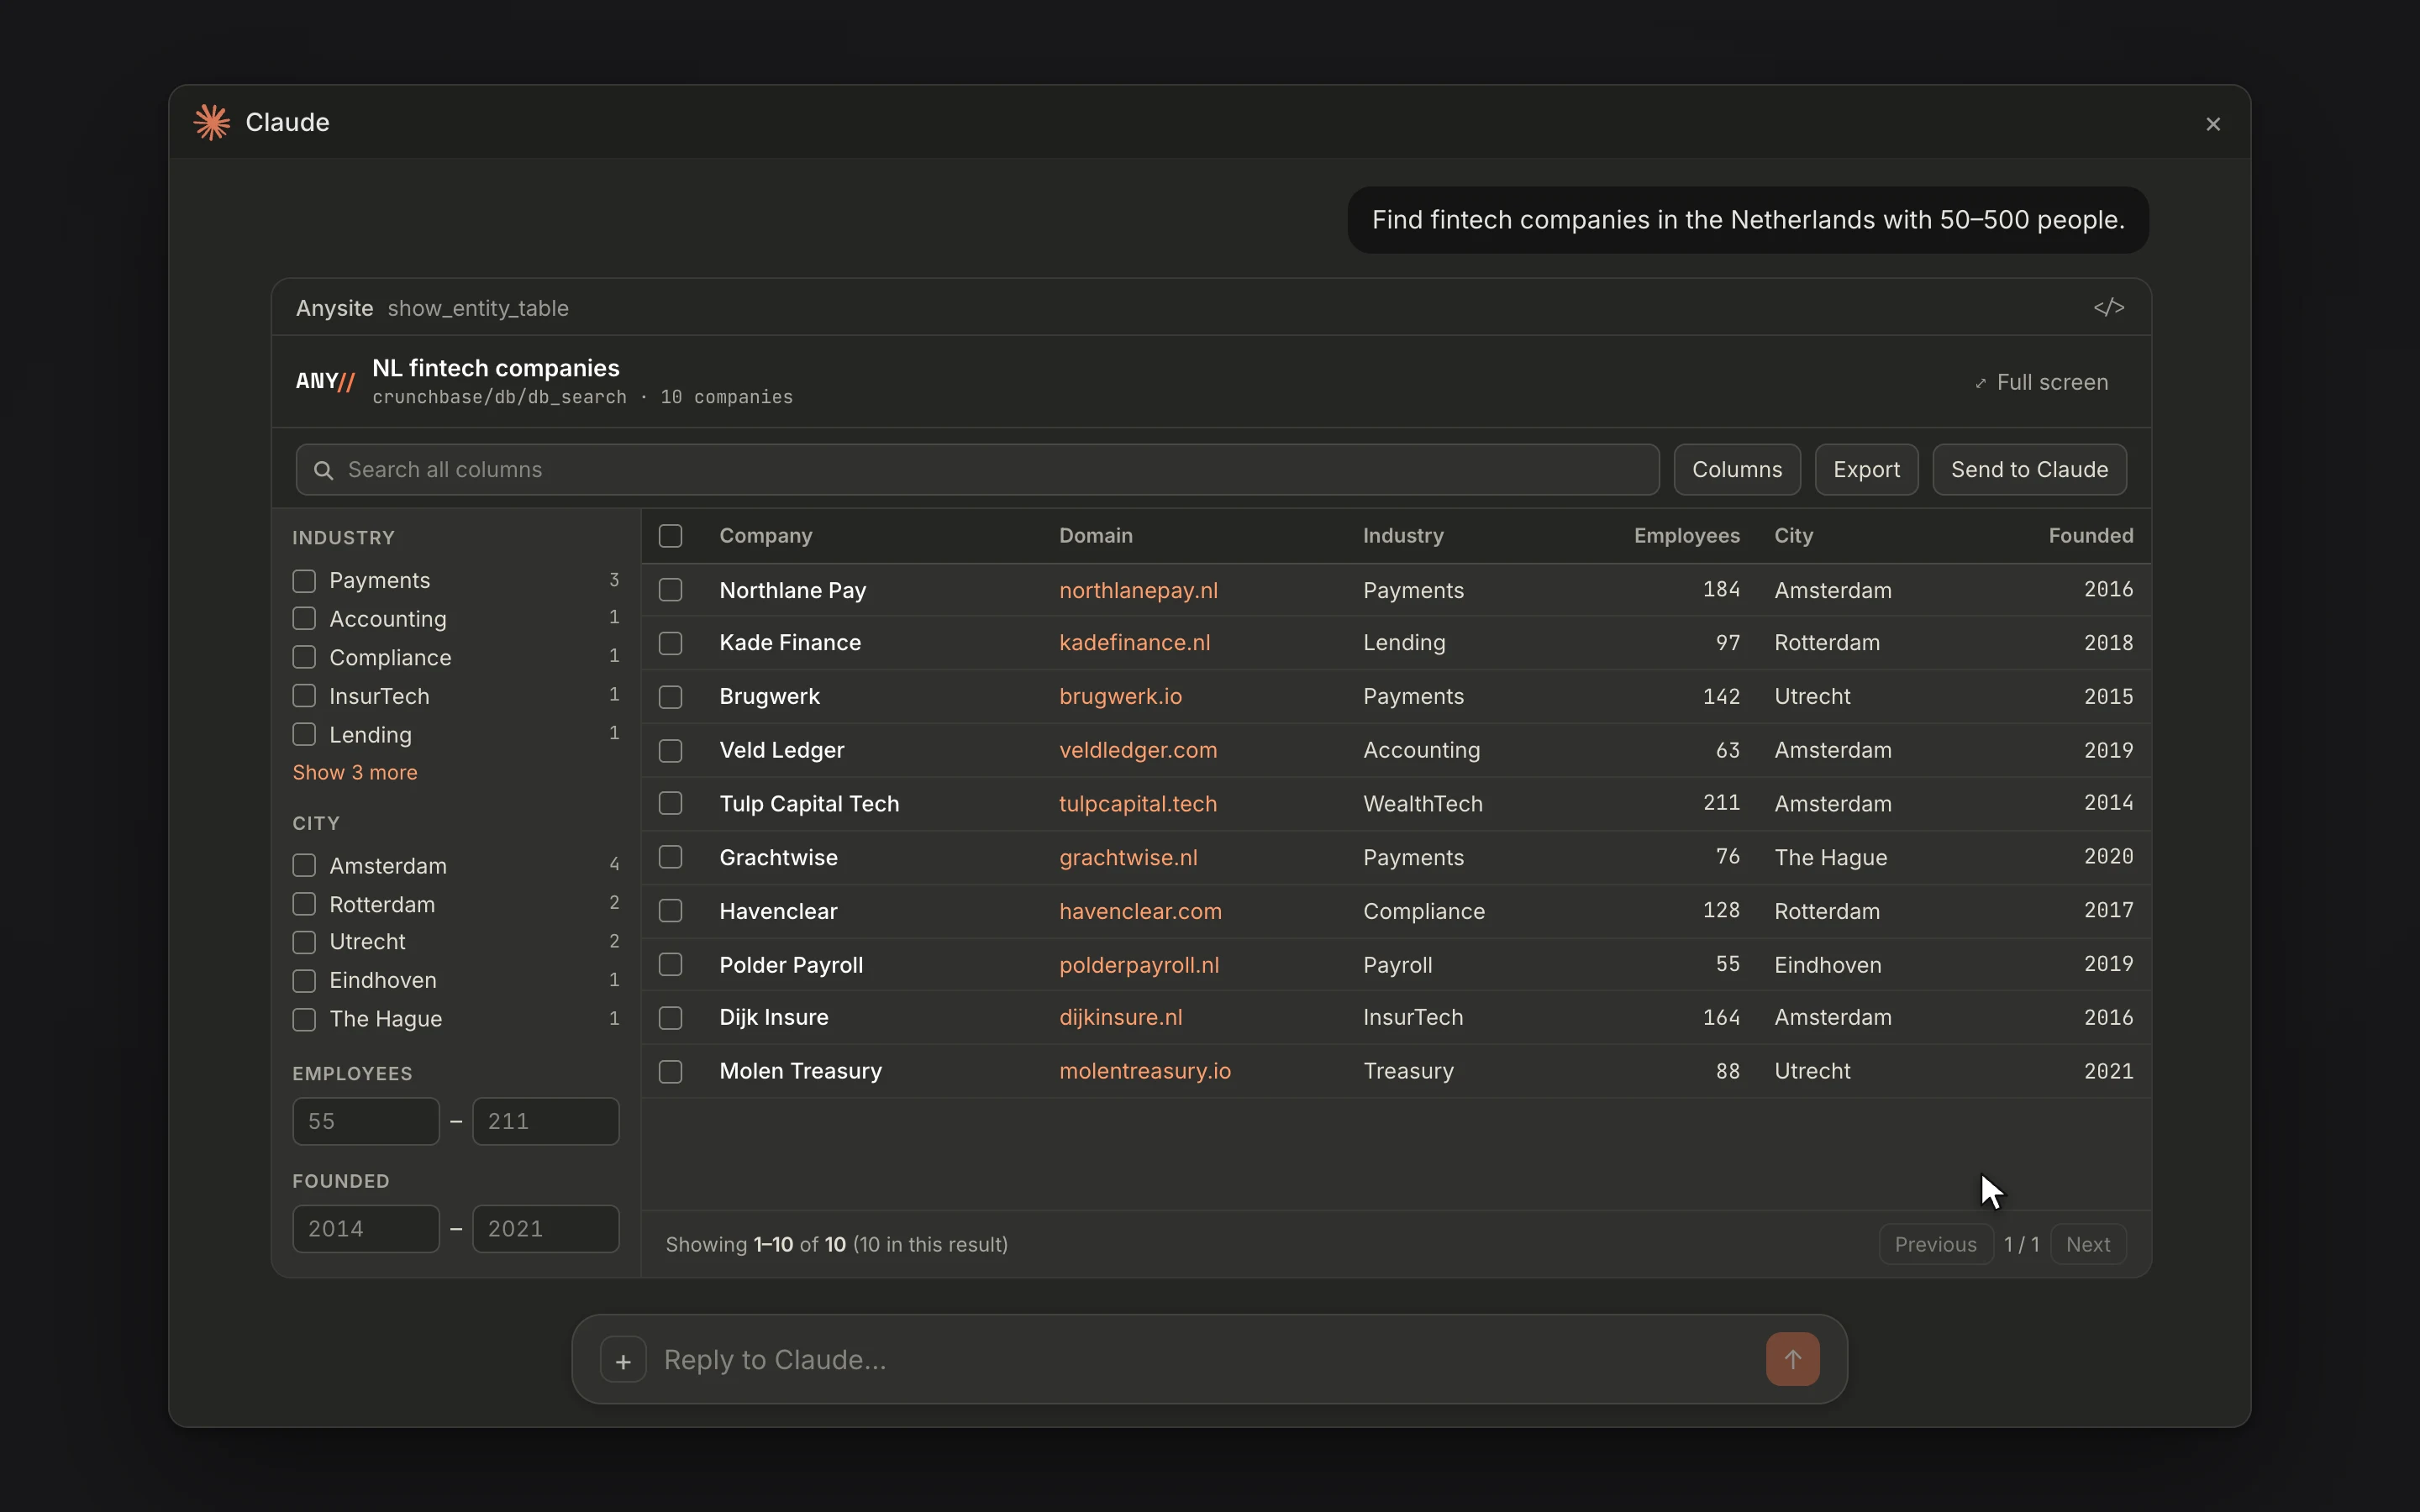The height and width of the screenshot is (1512, 2420).
Task: Click the search magnifier icon
Action: tap(323, 470)
